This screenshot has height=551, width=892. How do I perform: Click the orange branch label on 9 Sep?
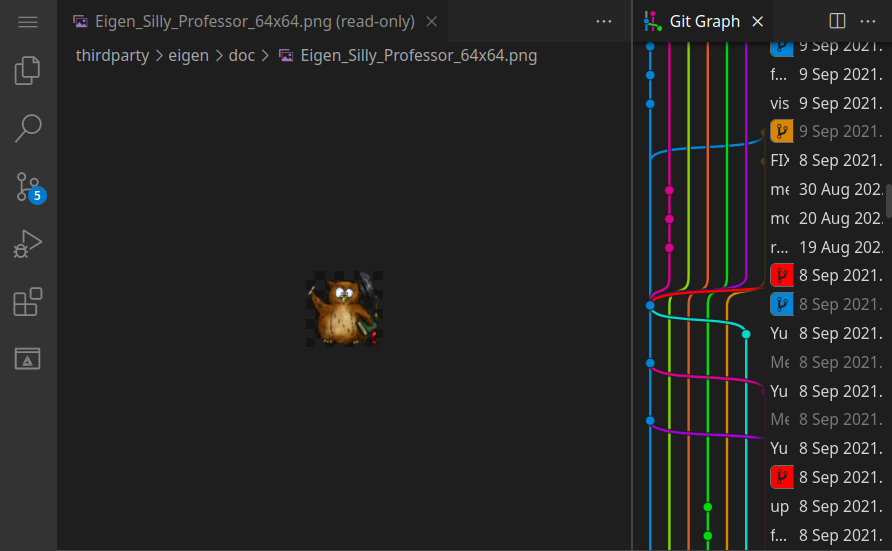(x=782, y=131)
